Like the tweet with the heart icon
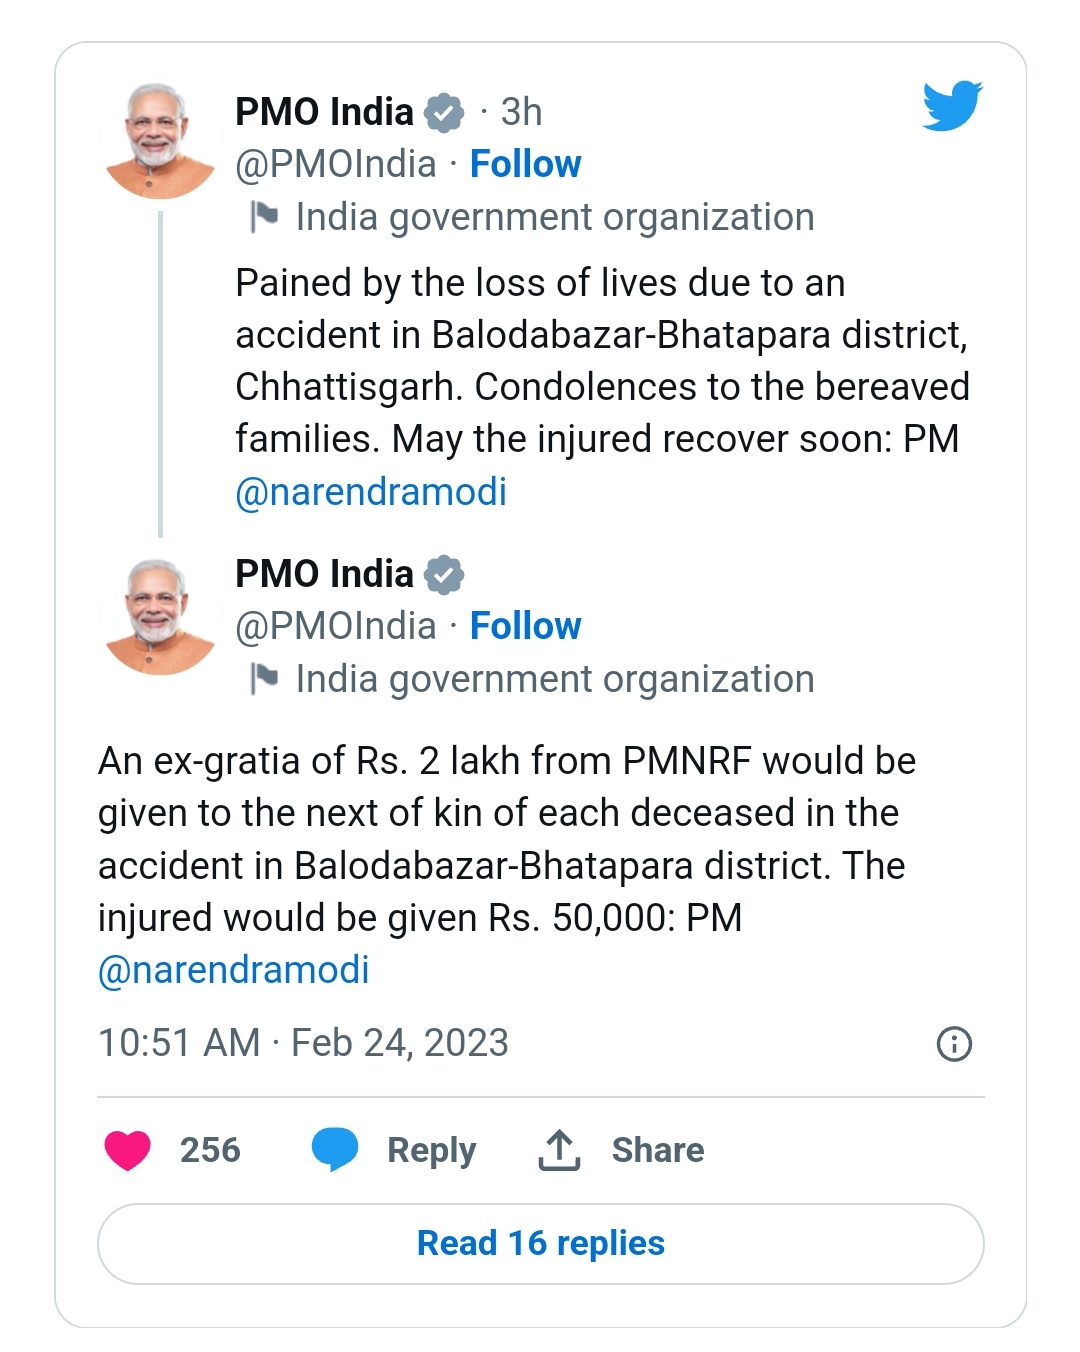 coord(128,1150)
